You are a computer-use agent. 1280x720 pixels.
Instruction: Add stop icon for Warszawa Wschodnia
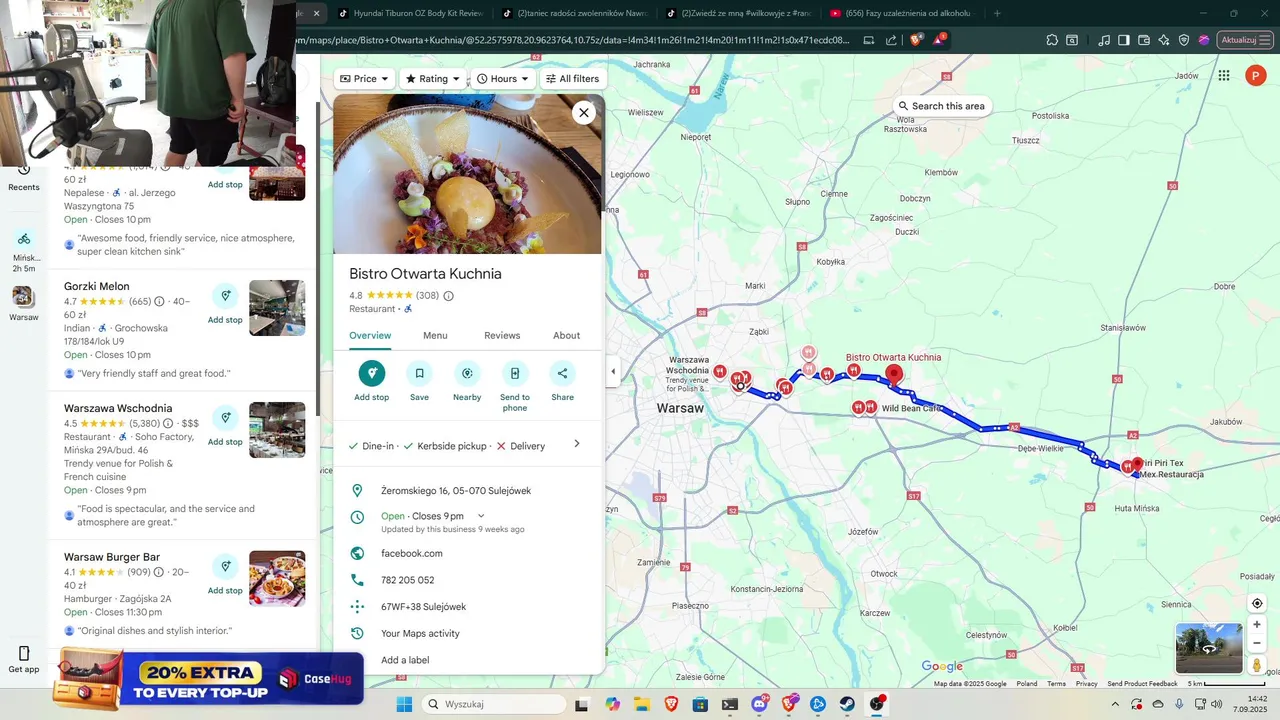225,418
